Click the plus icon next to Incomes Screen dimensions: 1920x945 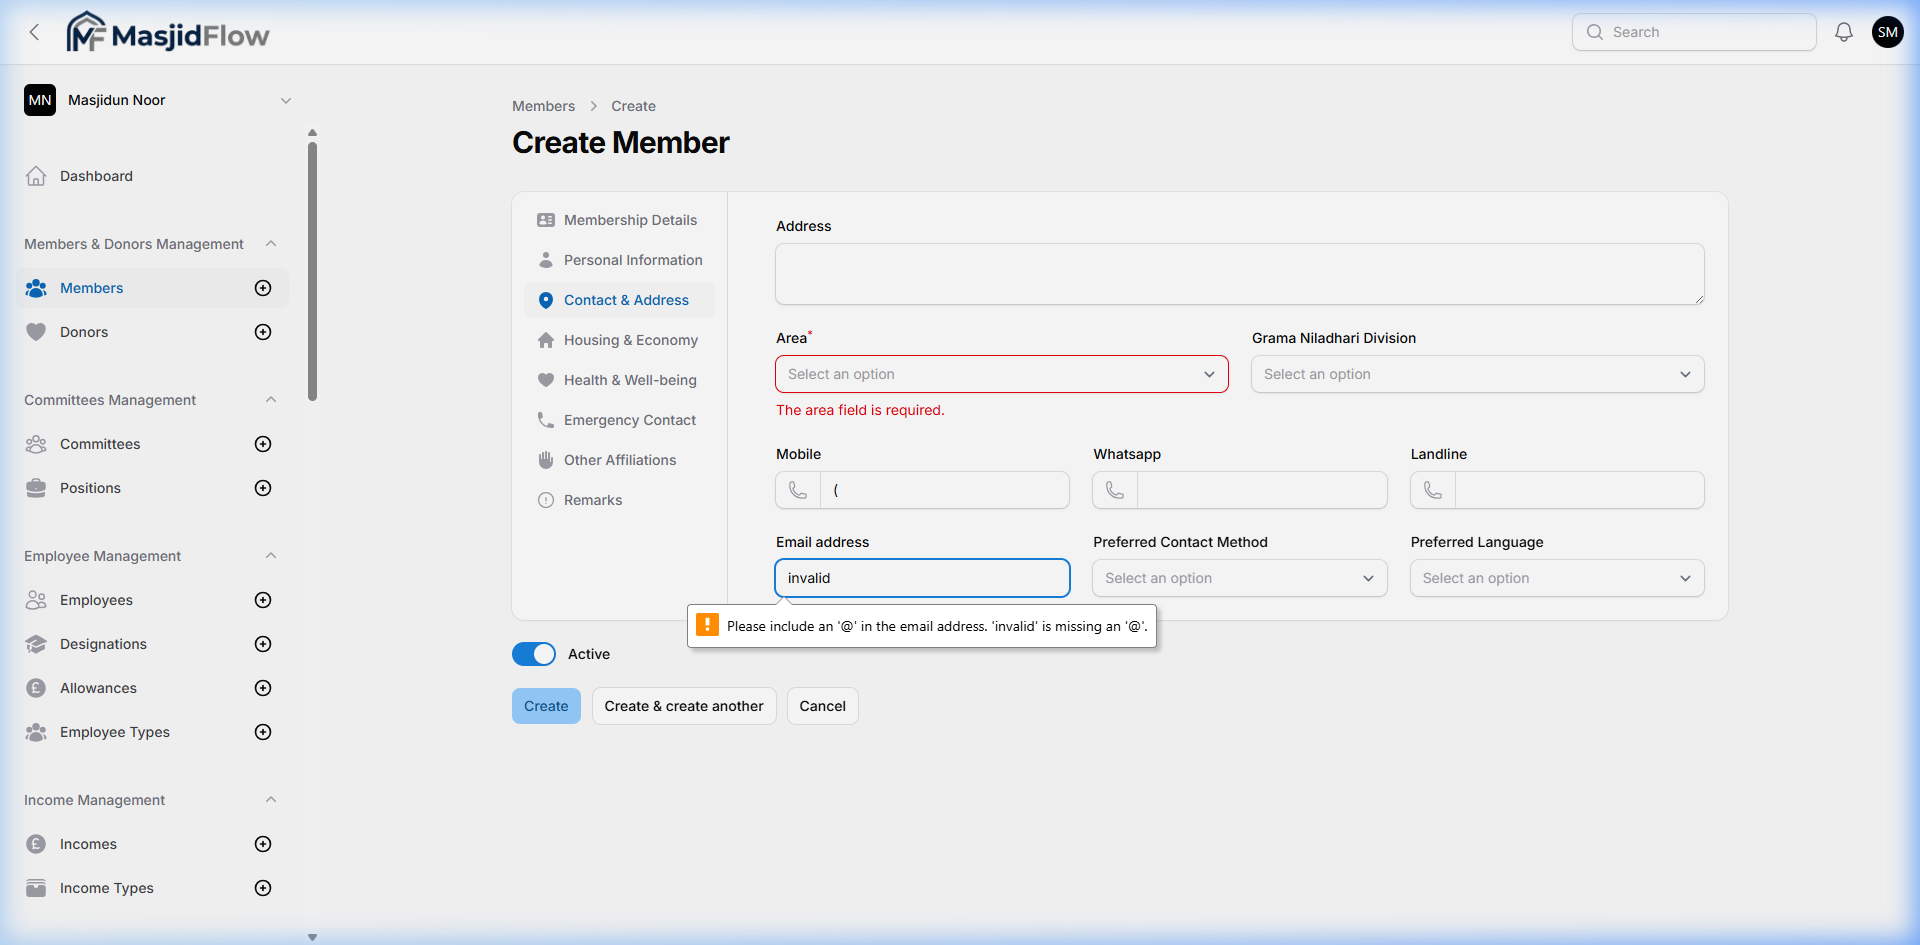(262, 844)
